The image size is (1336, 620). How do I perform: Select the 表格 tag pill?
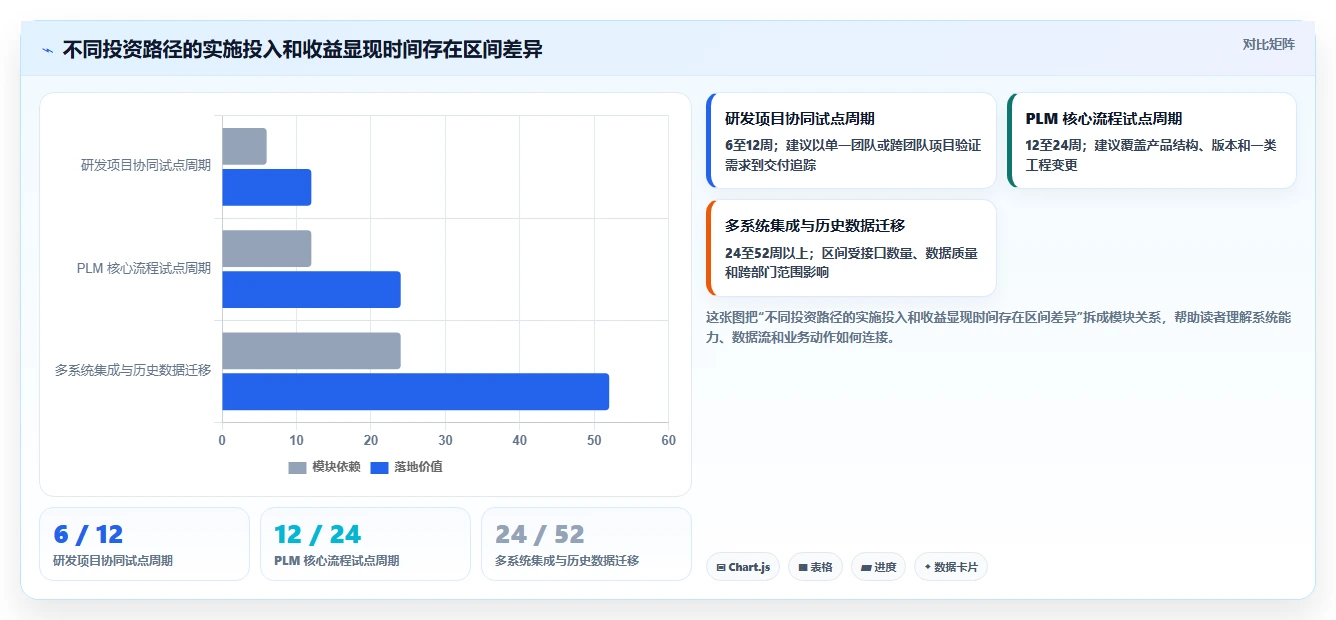tap(816, 567)
